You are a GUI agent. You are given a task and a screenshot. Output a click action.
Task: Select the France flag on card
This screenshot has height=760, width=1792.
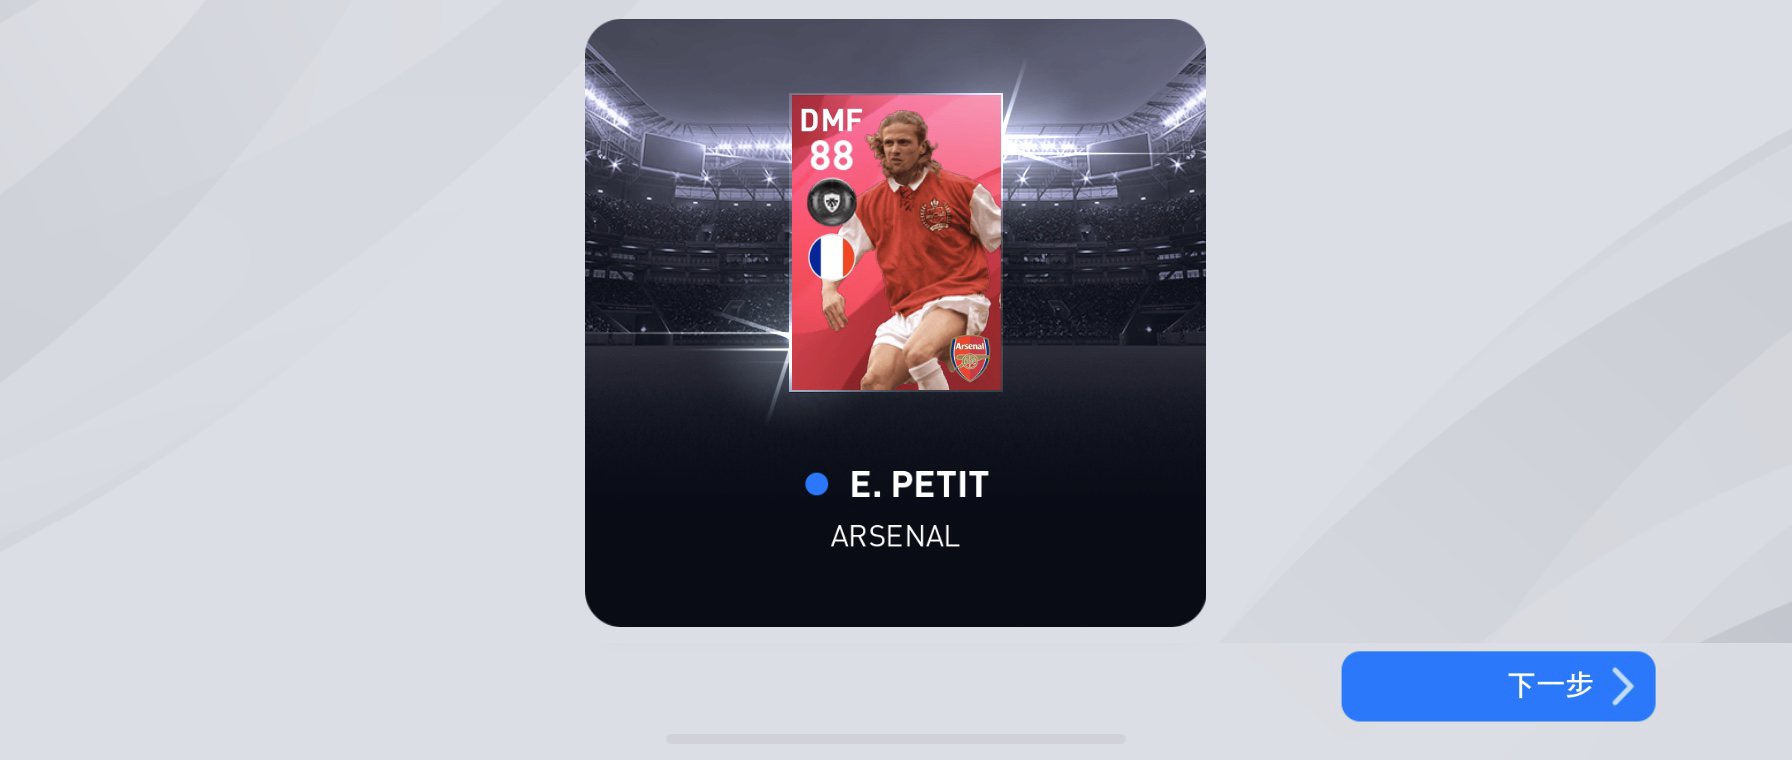tap(832, 257)
